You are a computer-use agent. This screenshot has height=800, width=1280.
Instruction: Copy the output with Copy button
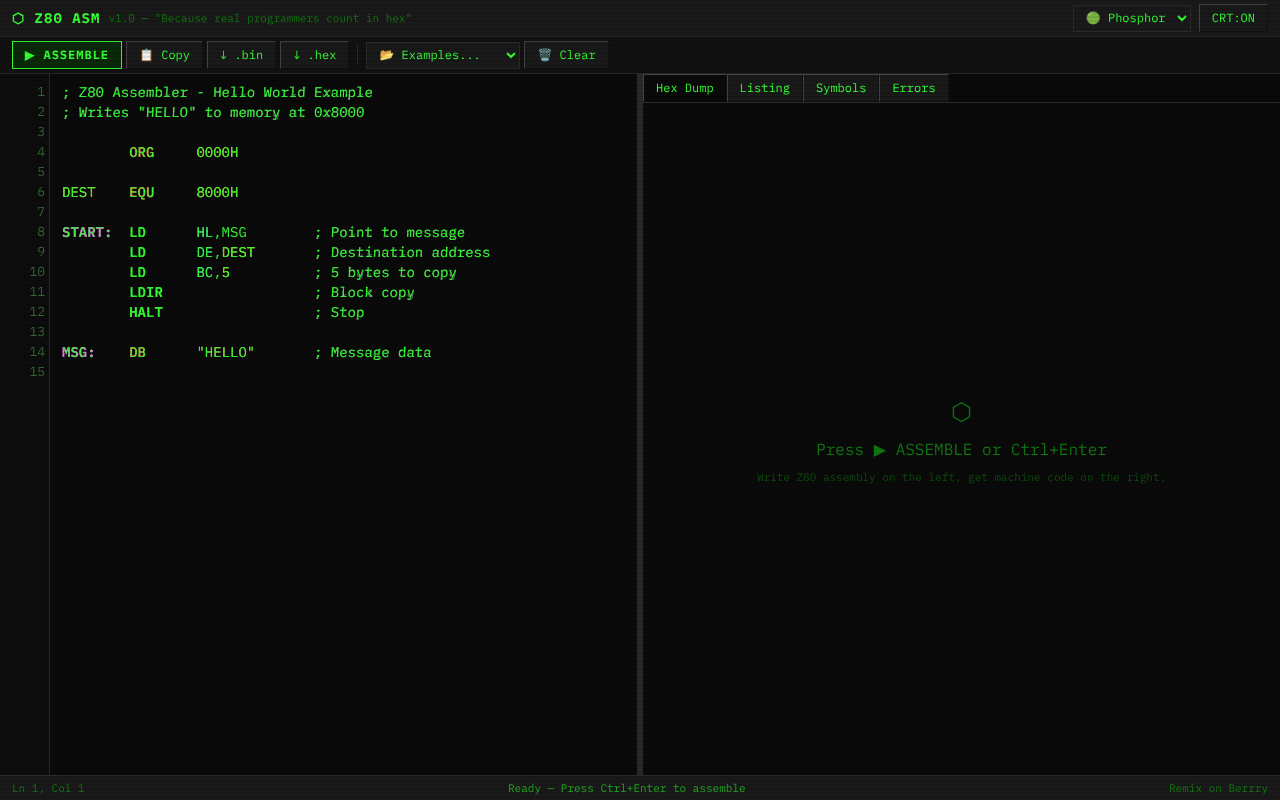coord(164,55)
